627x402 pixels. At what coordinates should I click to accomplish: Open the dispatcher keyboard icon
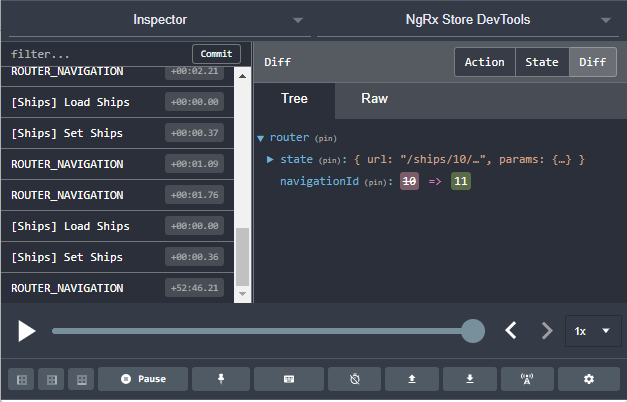pos(289,379)
